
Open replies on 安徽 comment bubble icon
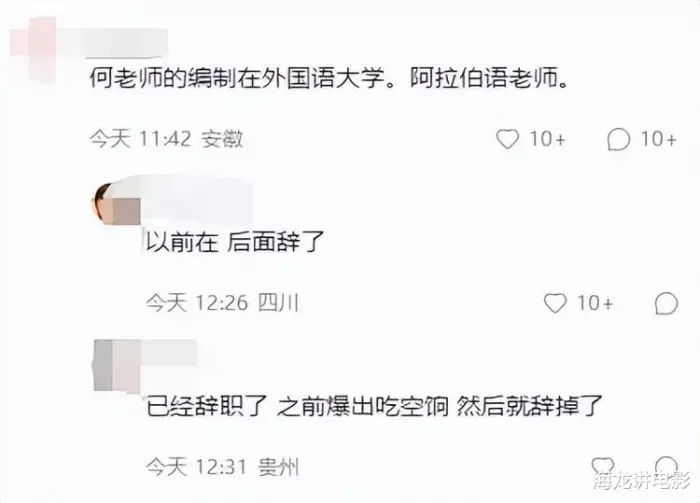pyautogui.click(x=618, y=139)
